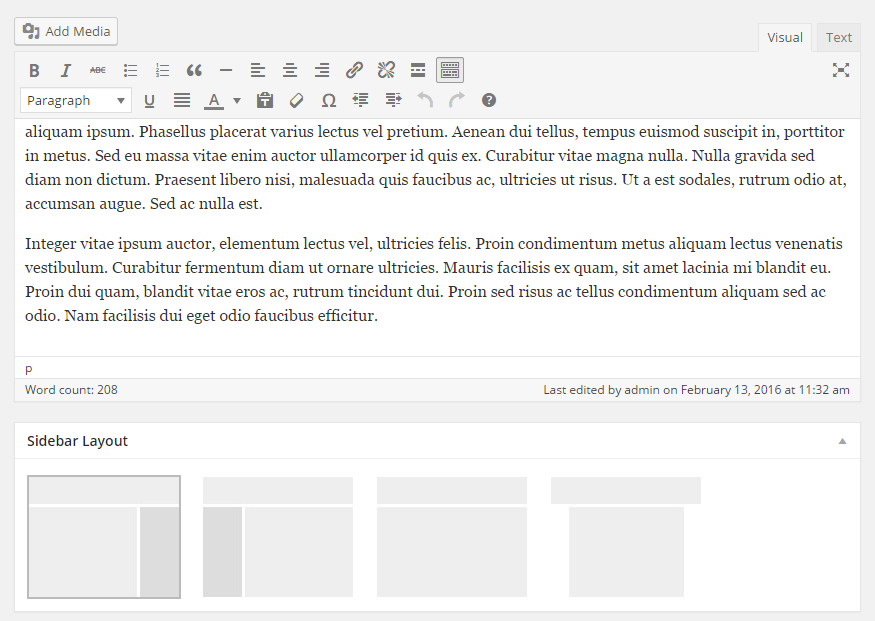
Task: Align text center
Action: coord(290,70)
